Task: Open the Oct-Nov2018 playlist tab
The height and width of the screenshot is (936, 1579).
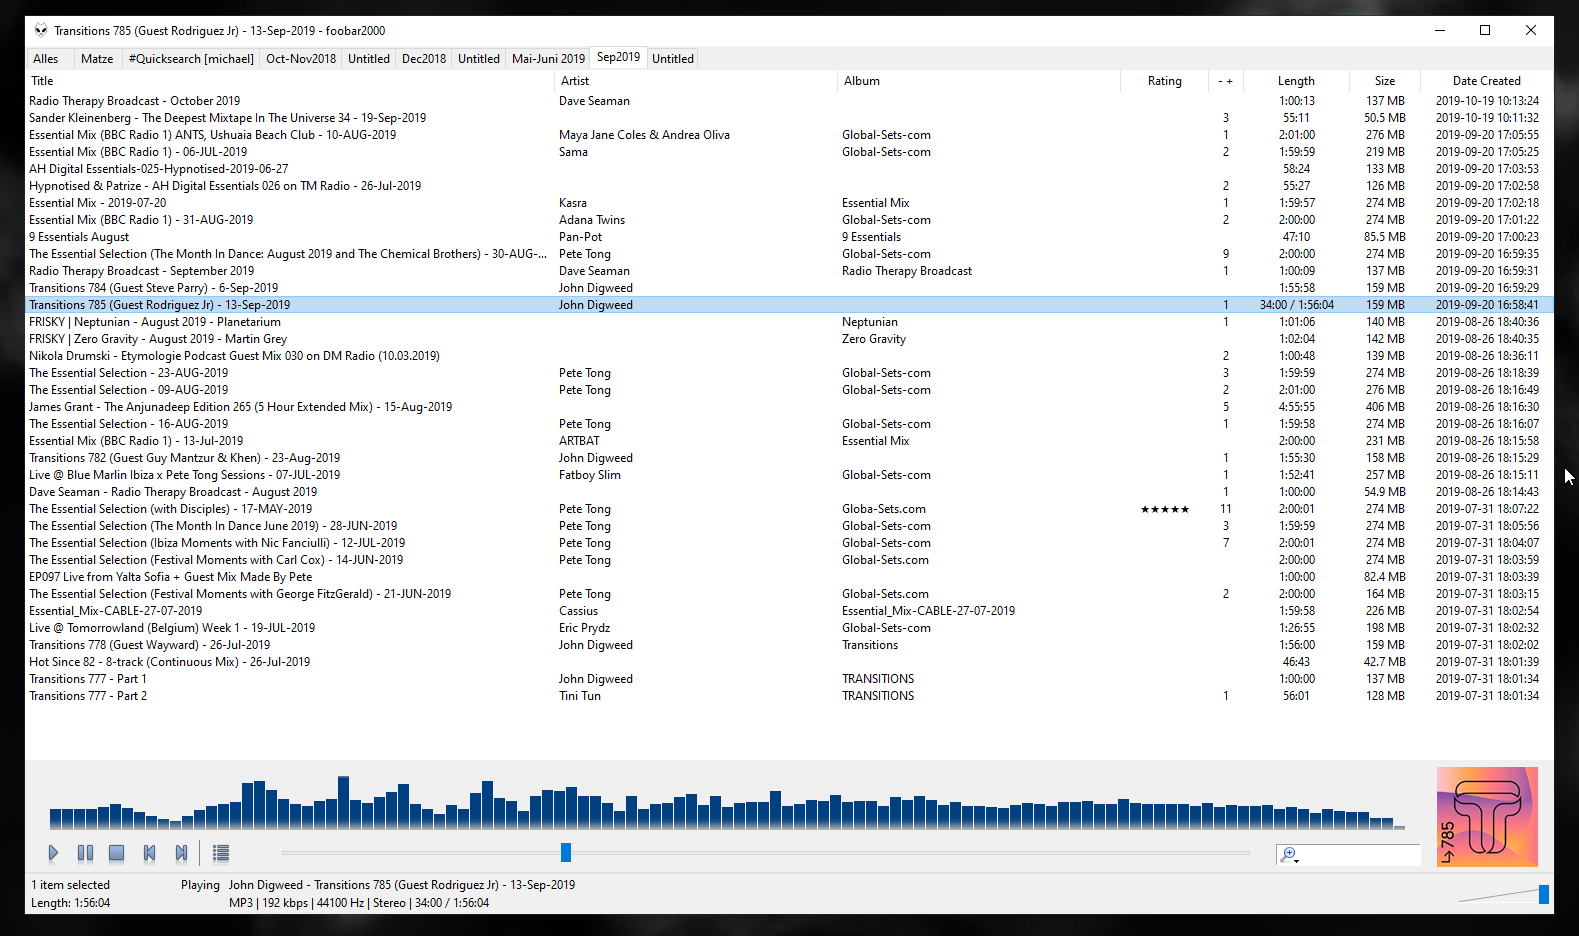Action: [301, 59]
